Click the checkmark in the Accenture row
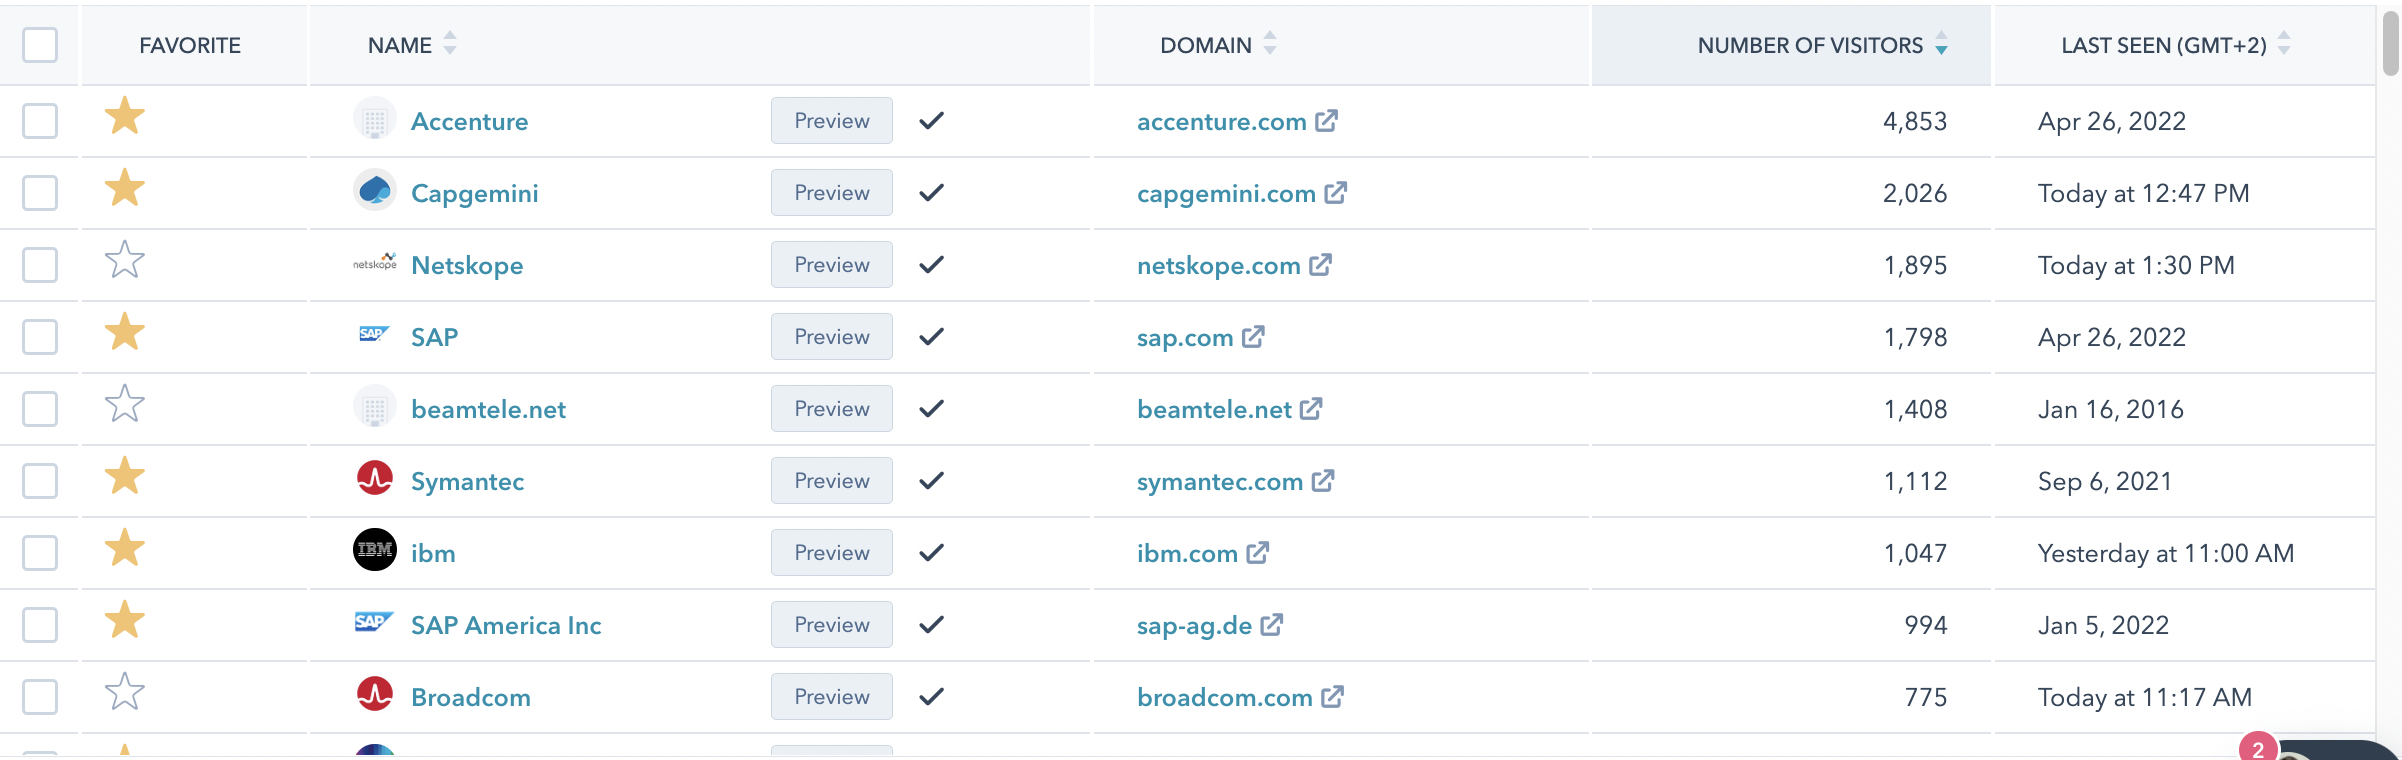 (x=932, y=121)
